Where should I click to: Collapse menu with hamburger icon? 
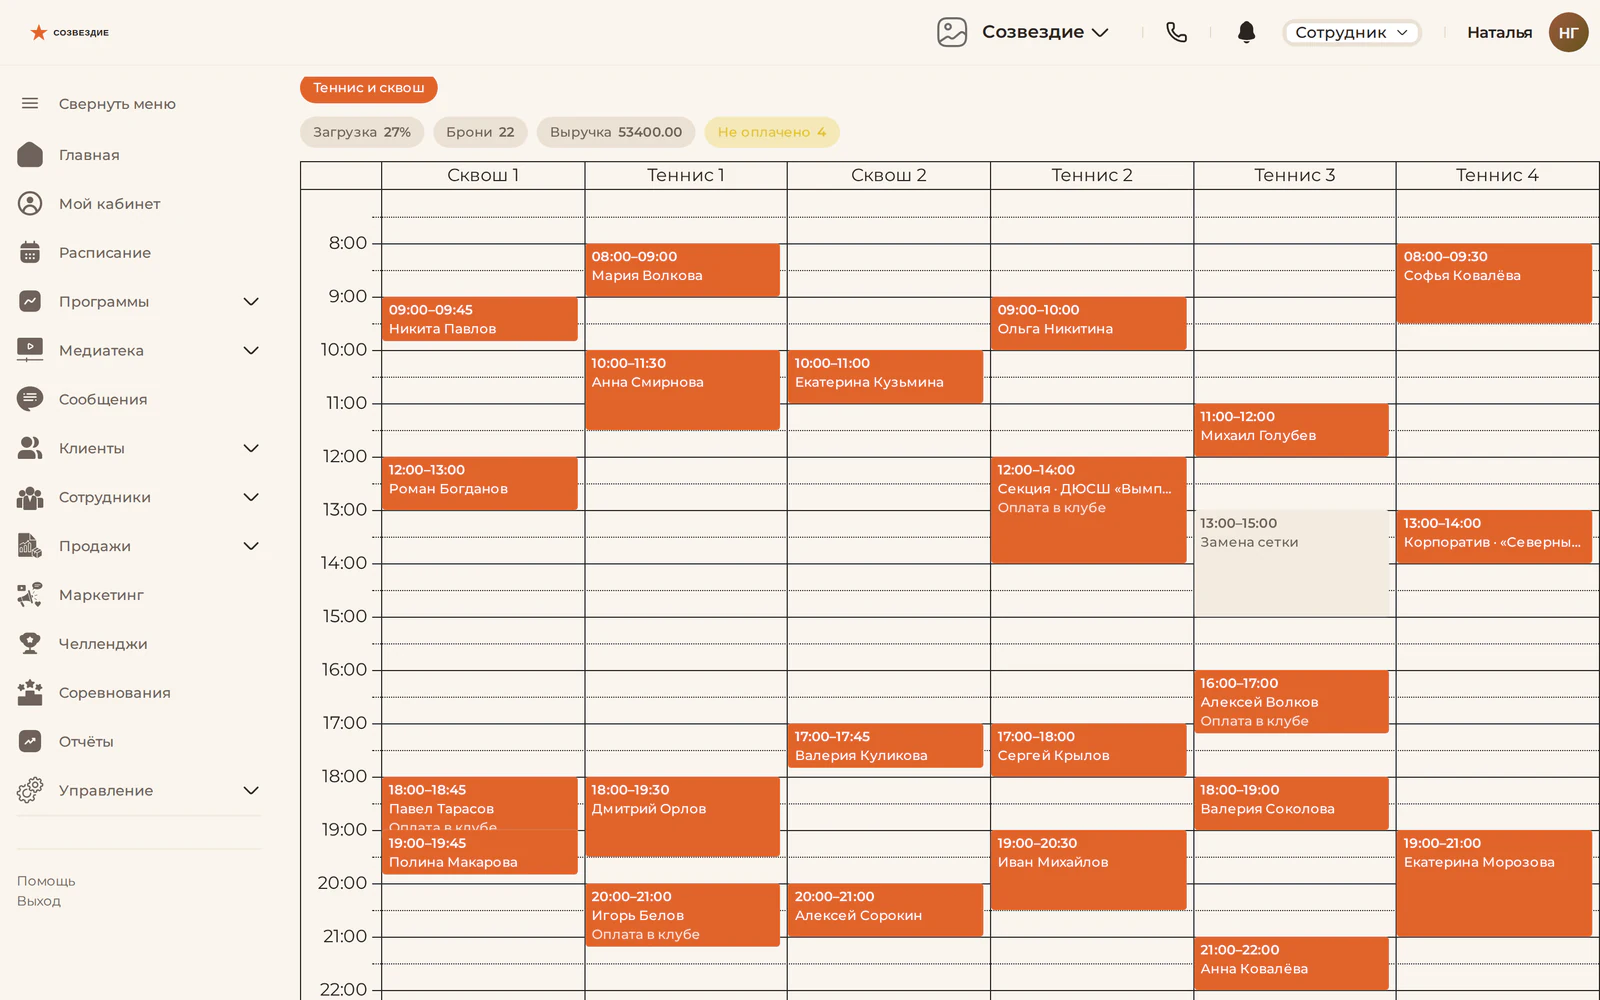click(x=30, y=103)
